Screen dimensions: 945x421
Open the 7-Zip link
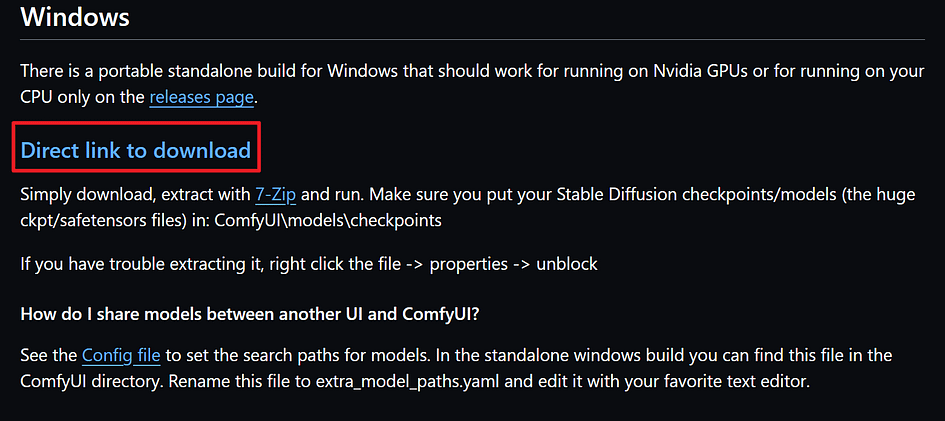point(275,195)
